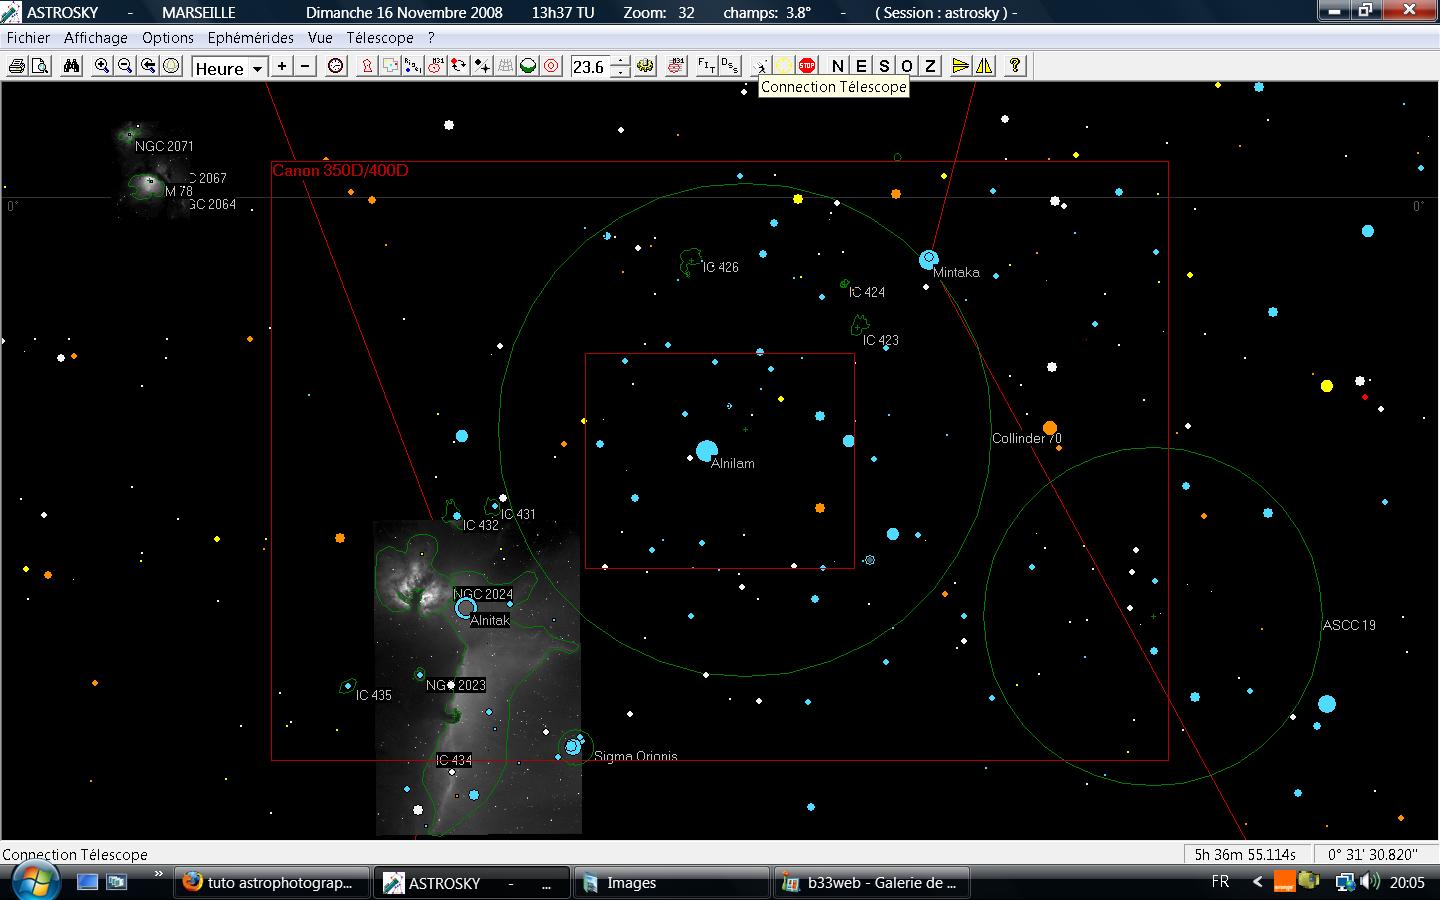Click the telescope connection icon
The height and width of the screenshot is (900, 1440).
pos(761,66)
